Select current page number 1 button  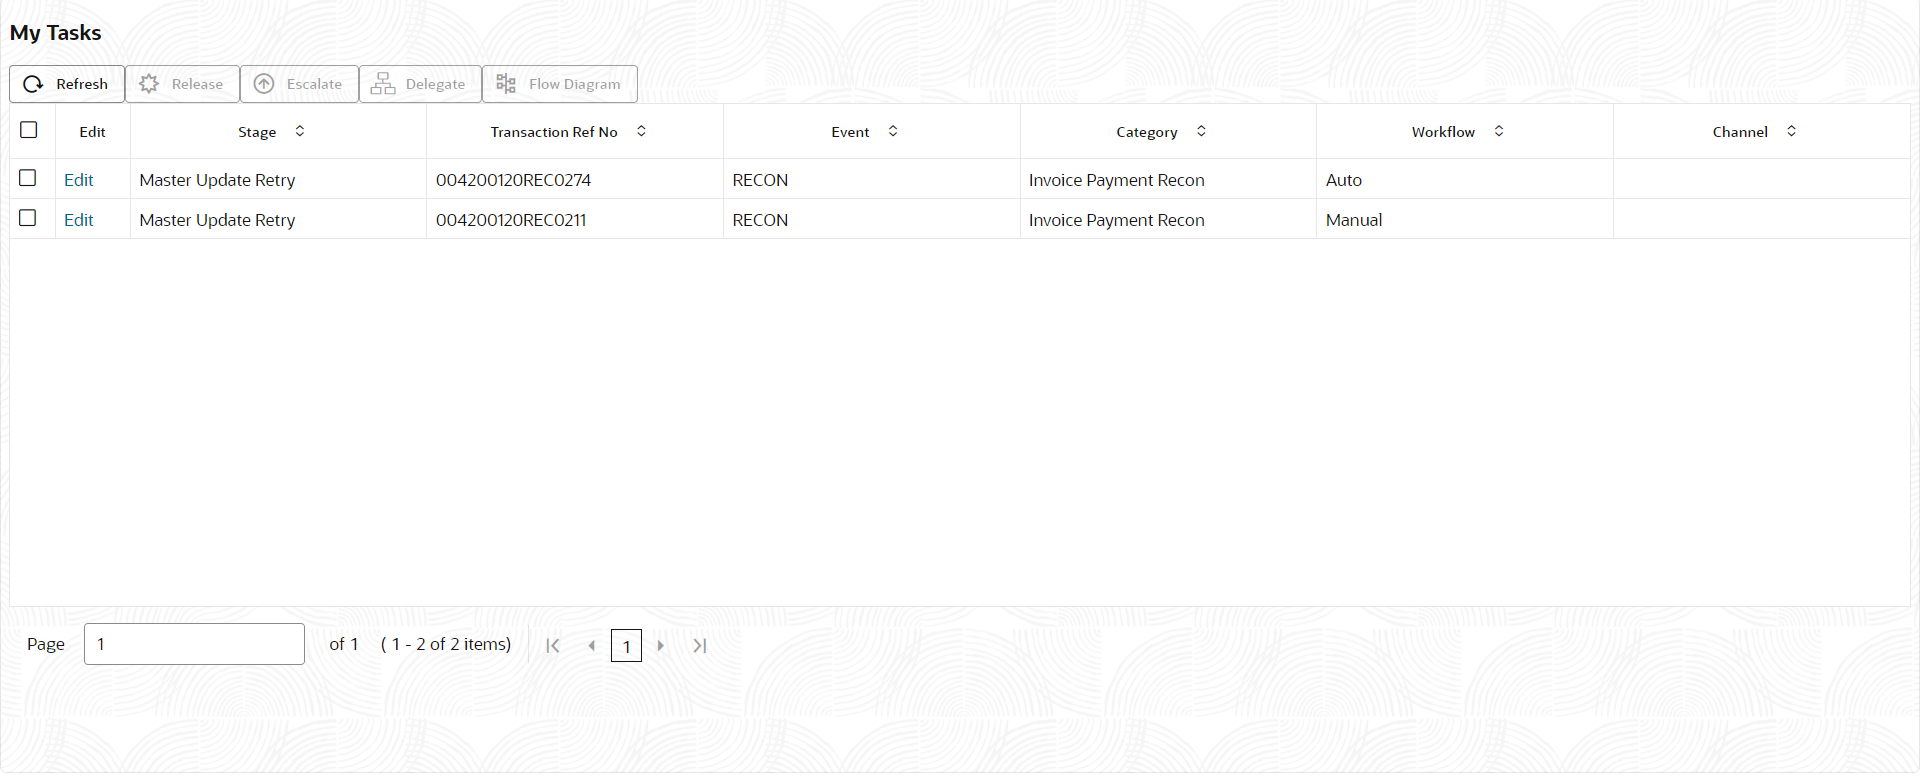coord(626,646)
